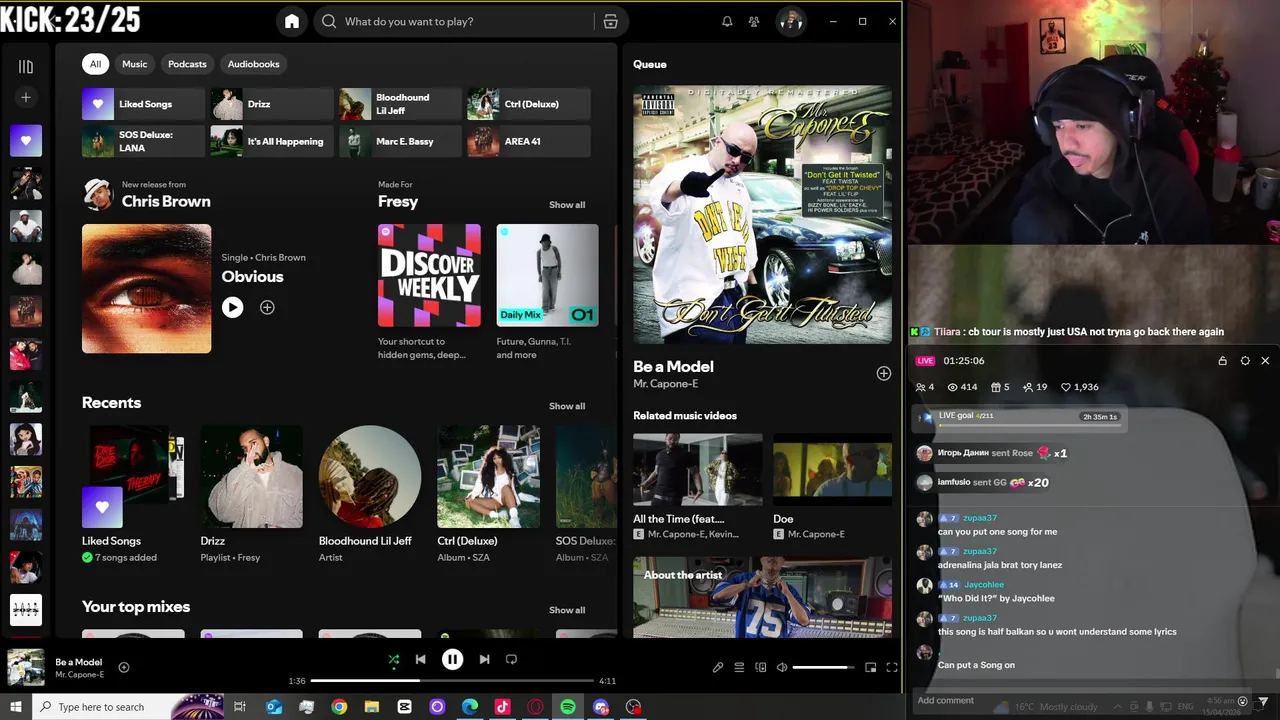Show all Recents
The width and height of the screenshot is (1280, 720).
[x=567, y=406]
